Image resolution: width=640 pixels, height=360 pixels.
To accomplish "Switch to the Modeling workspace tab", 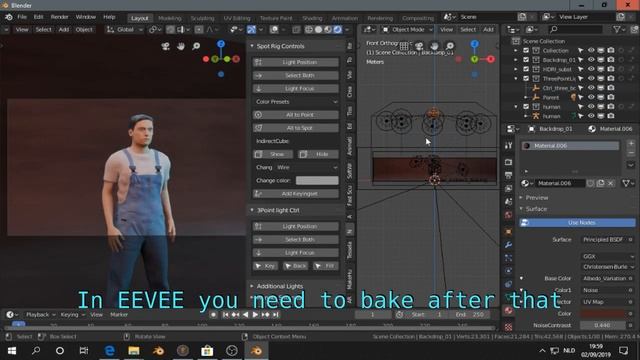I will tap(169, 18).
